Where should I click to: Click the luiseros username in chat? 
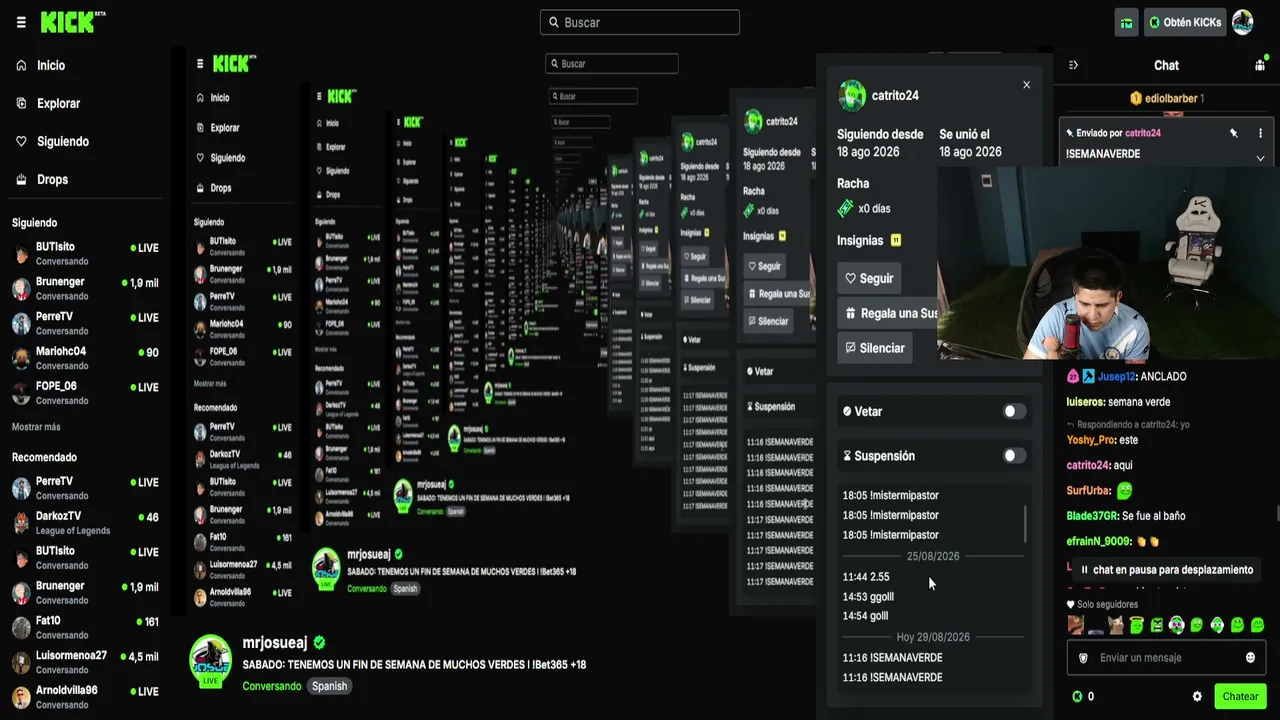pos(1085,402)
